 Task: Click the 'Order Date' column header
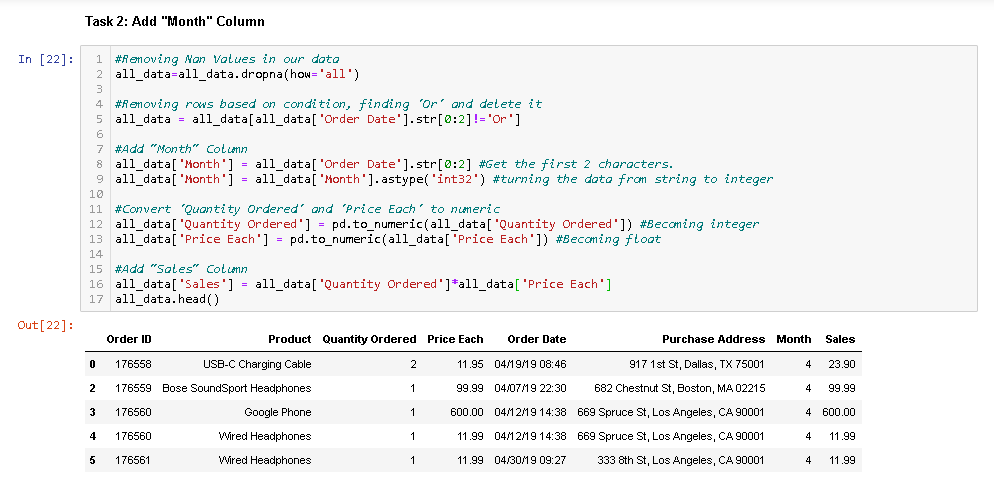[537, 339]
